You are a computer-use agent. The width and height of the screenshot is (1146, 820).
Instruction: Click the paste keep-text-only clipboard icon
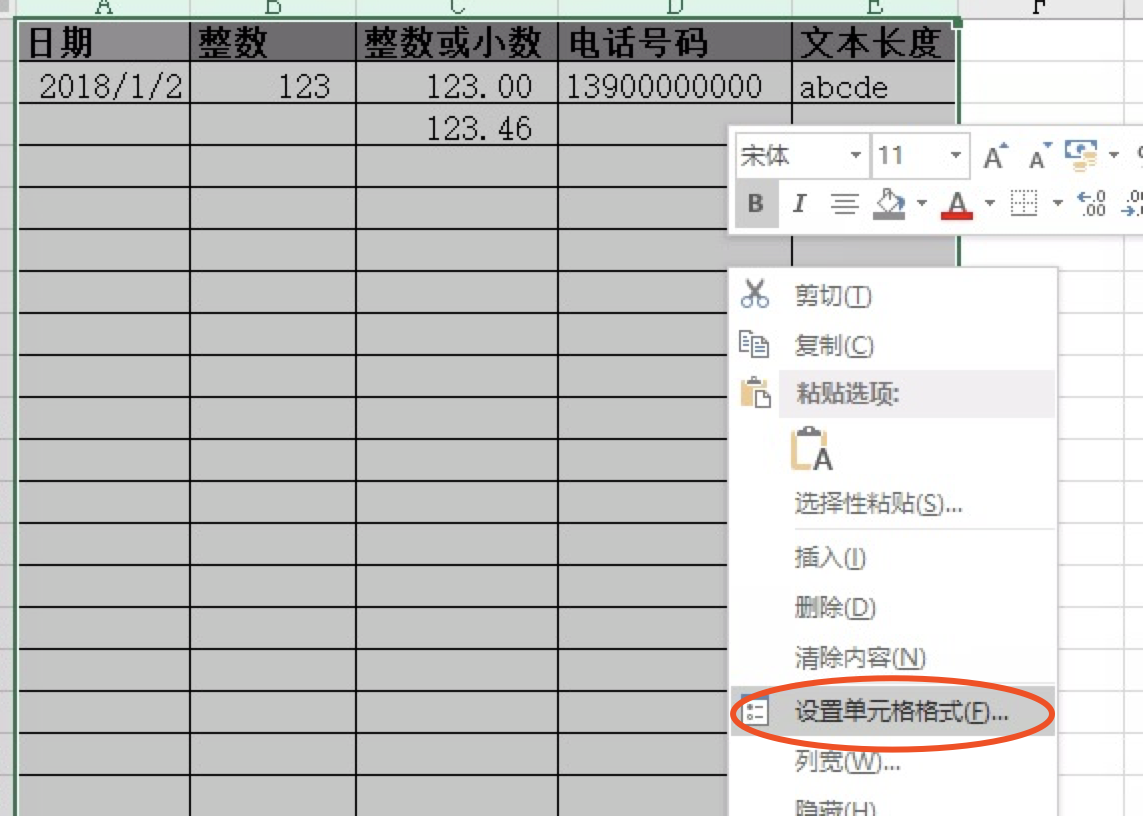click(x=811, y=449)
